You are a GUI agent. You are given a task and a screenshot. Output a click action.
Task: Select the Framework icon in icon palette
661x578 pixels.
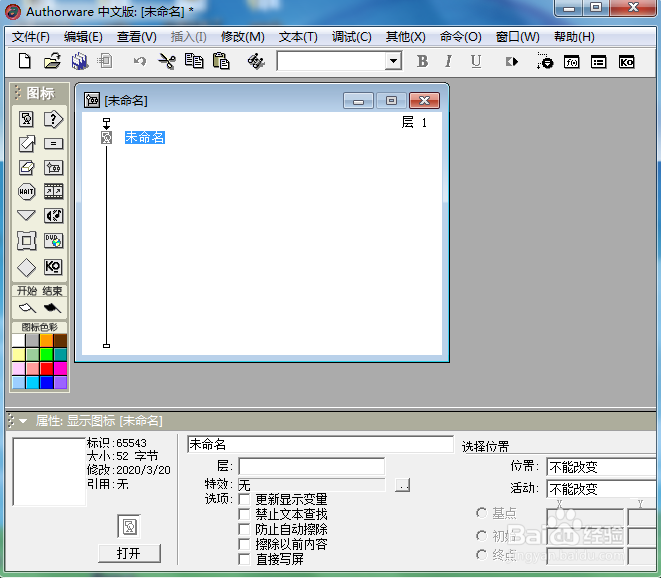[x=26, y=241]
